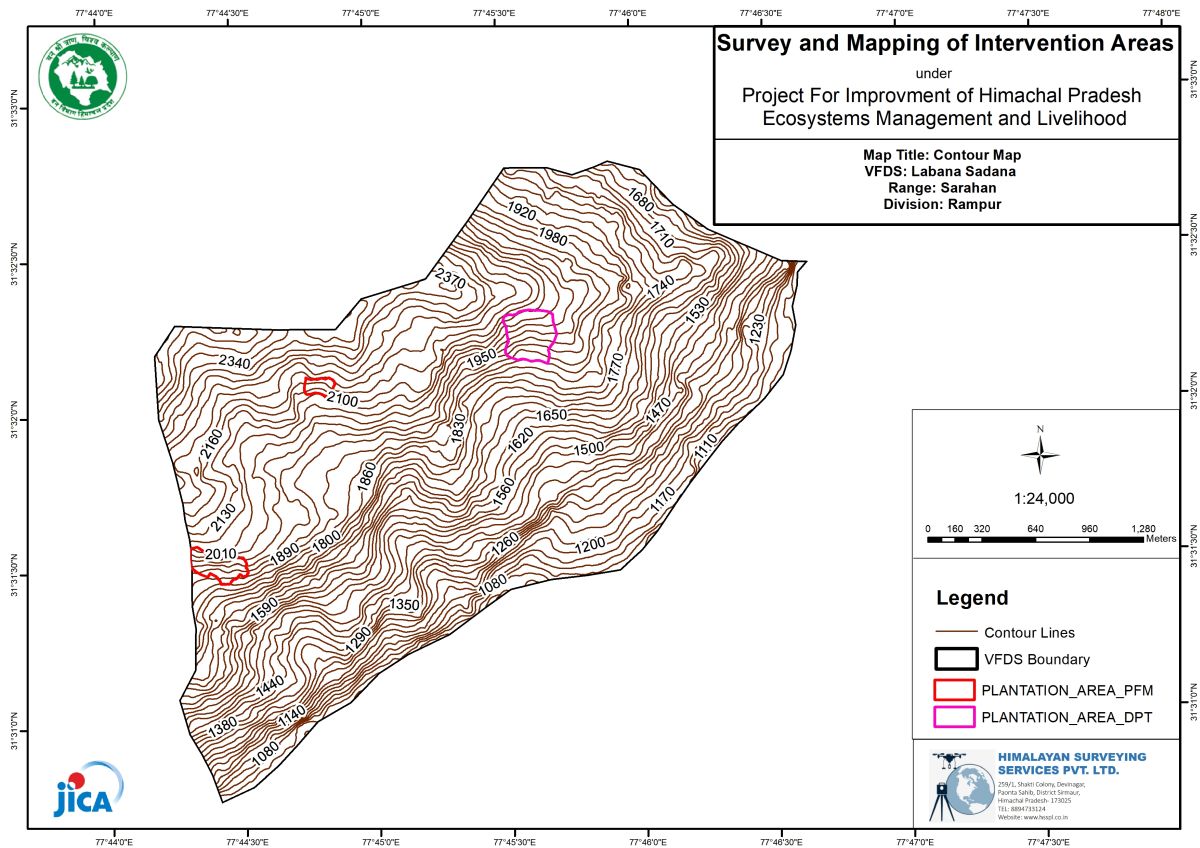Select the red PFM polygon beside contour 2100
Viewport: 1200px width, 848px height.
pos(319,386)
